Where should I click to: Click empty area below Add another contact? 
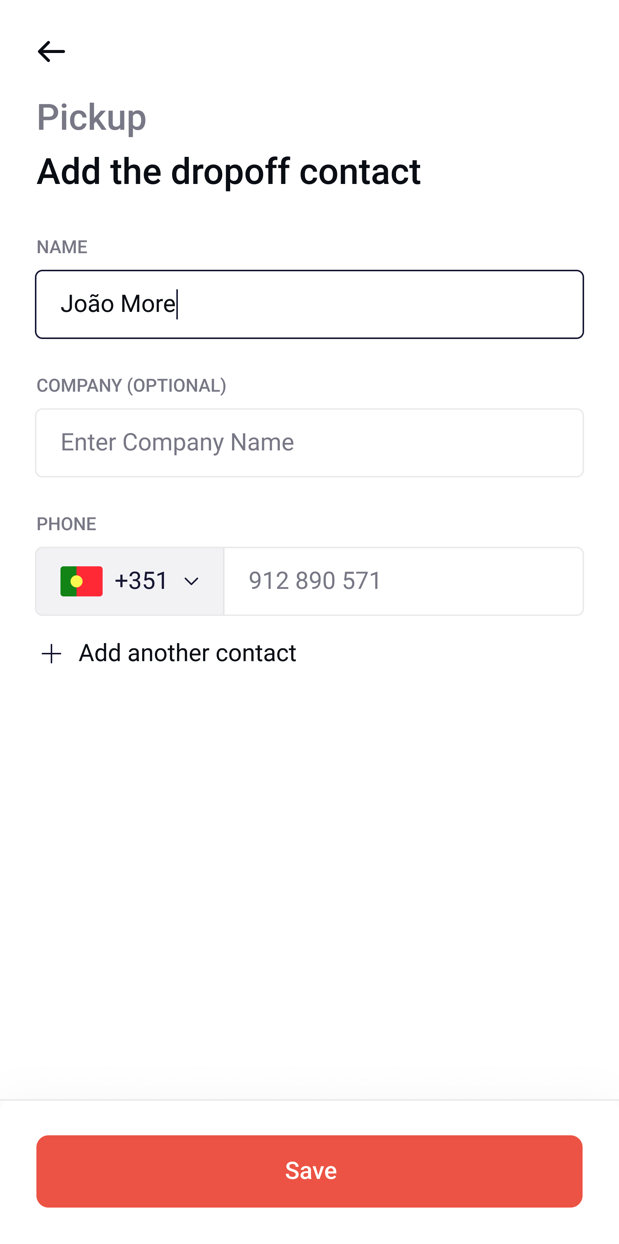click(x=309, y=880)
